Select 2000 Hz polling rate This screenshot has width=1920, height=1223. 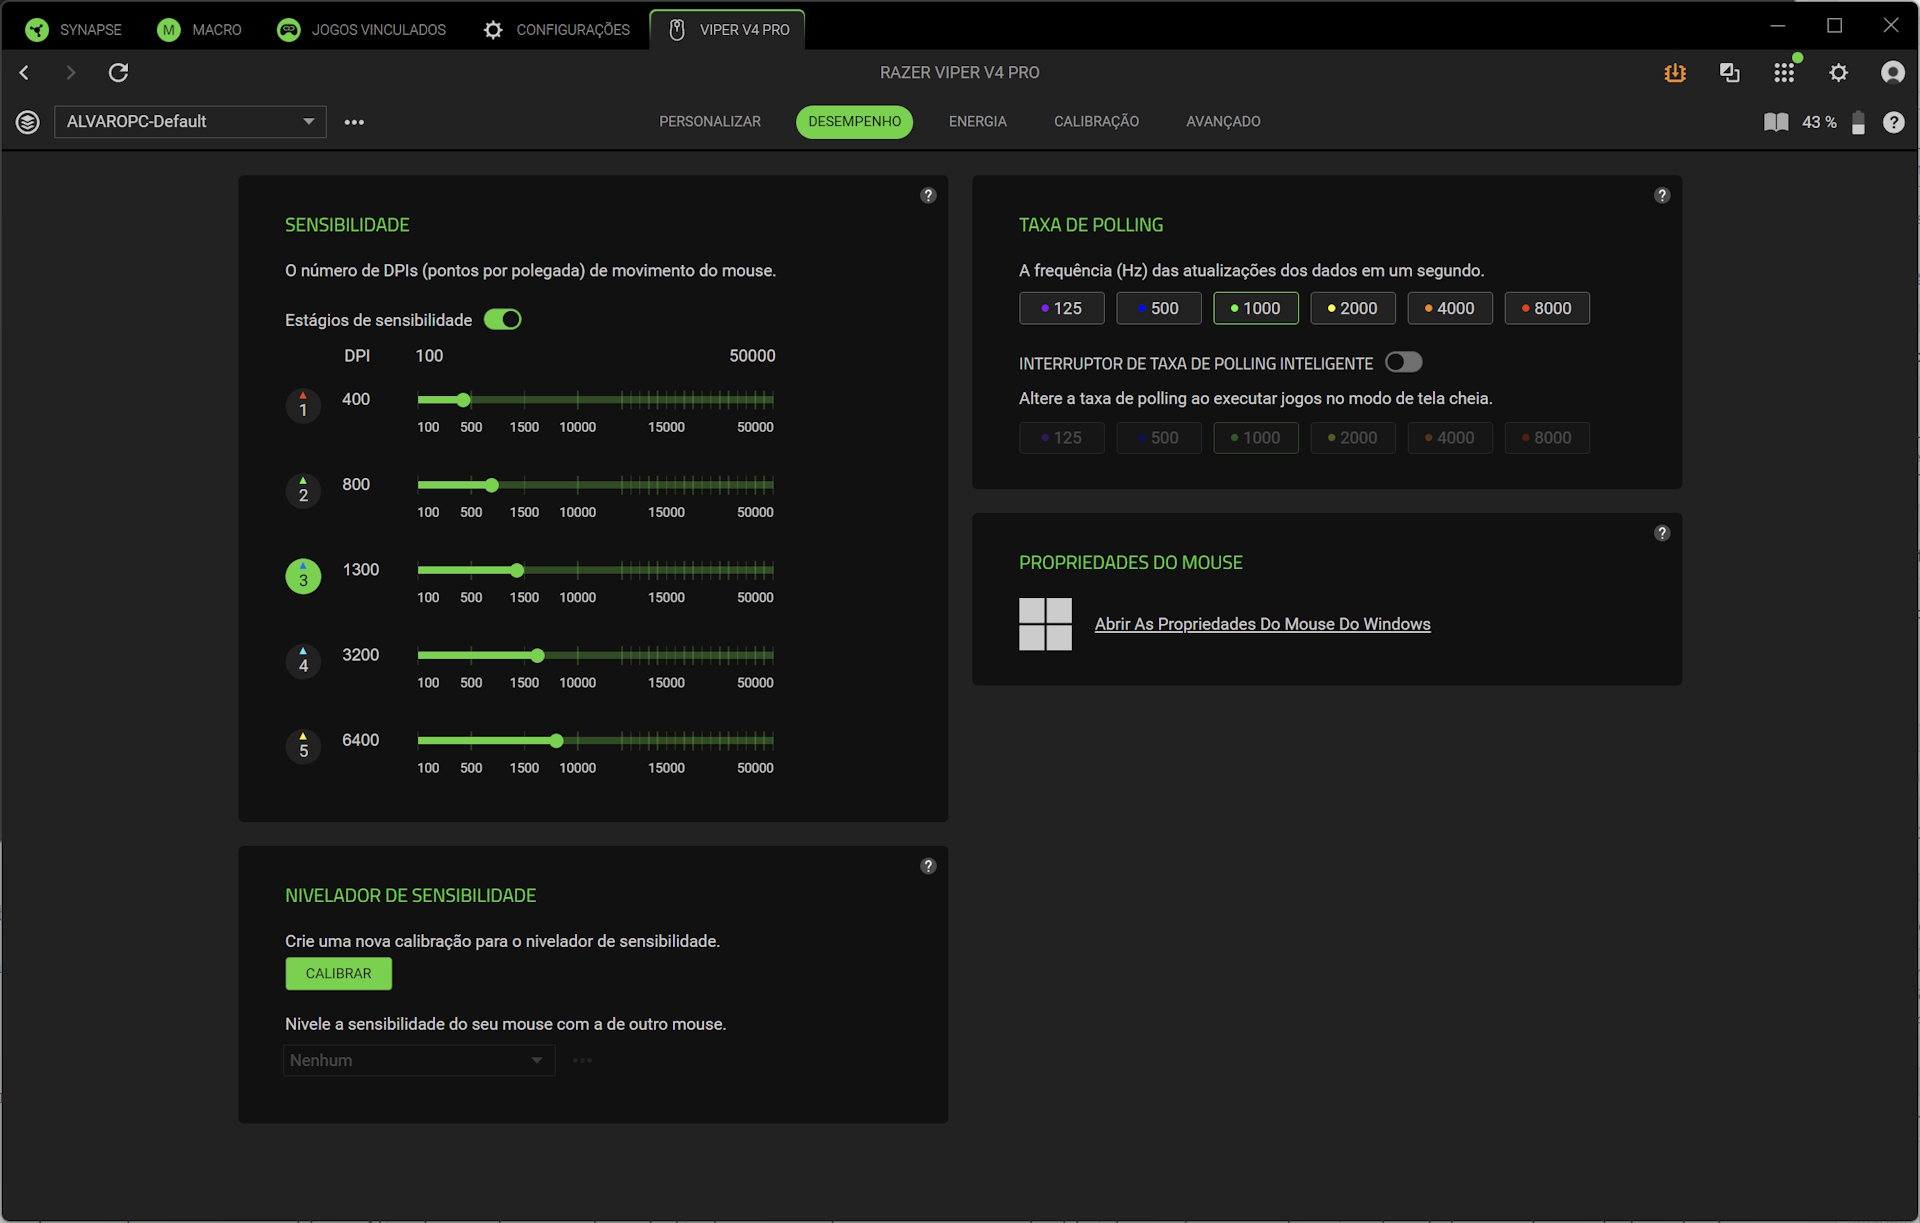(1352, 308)
